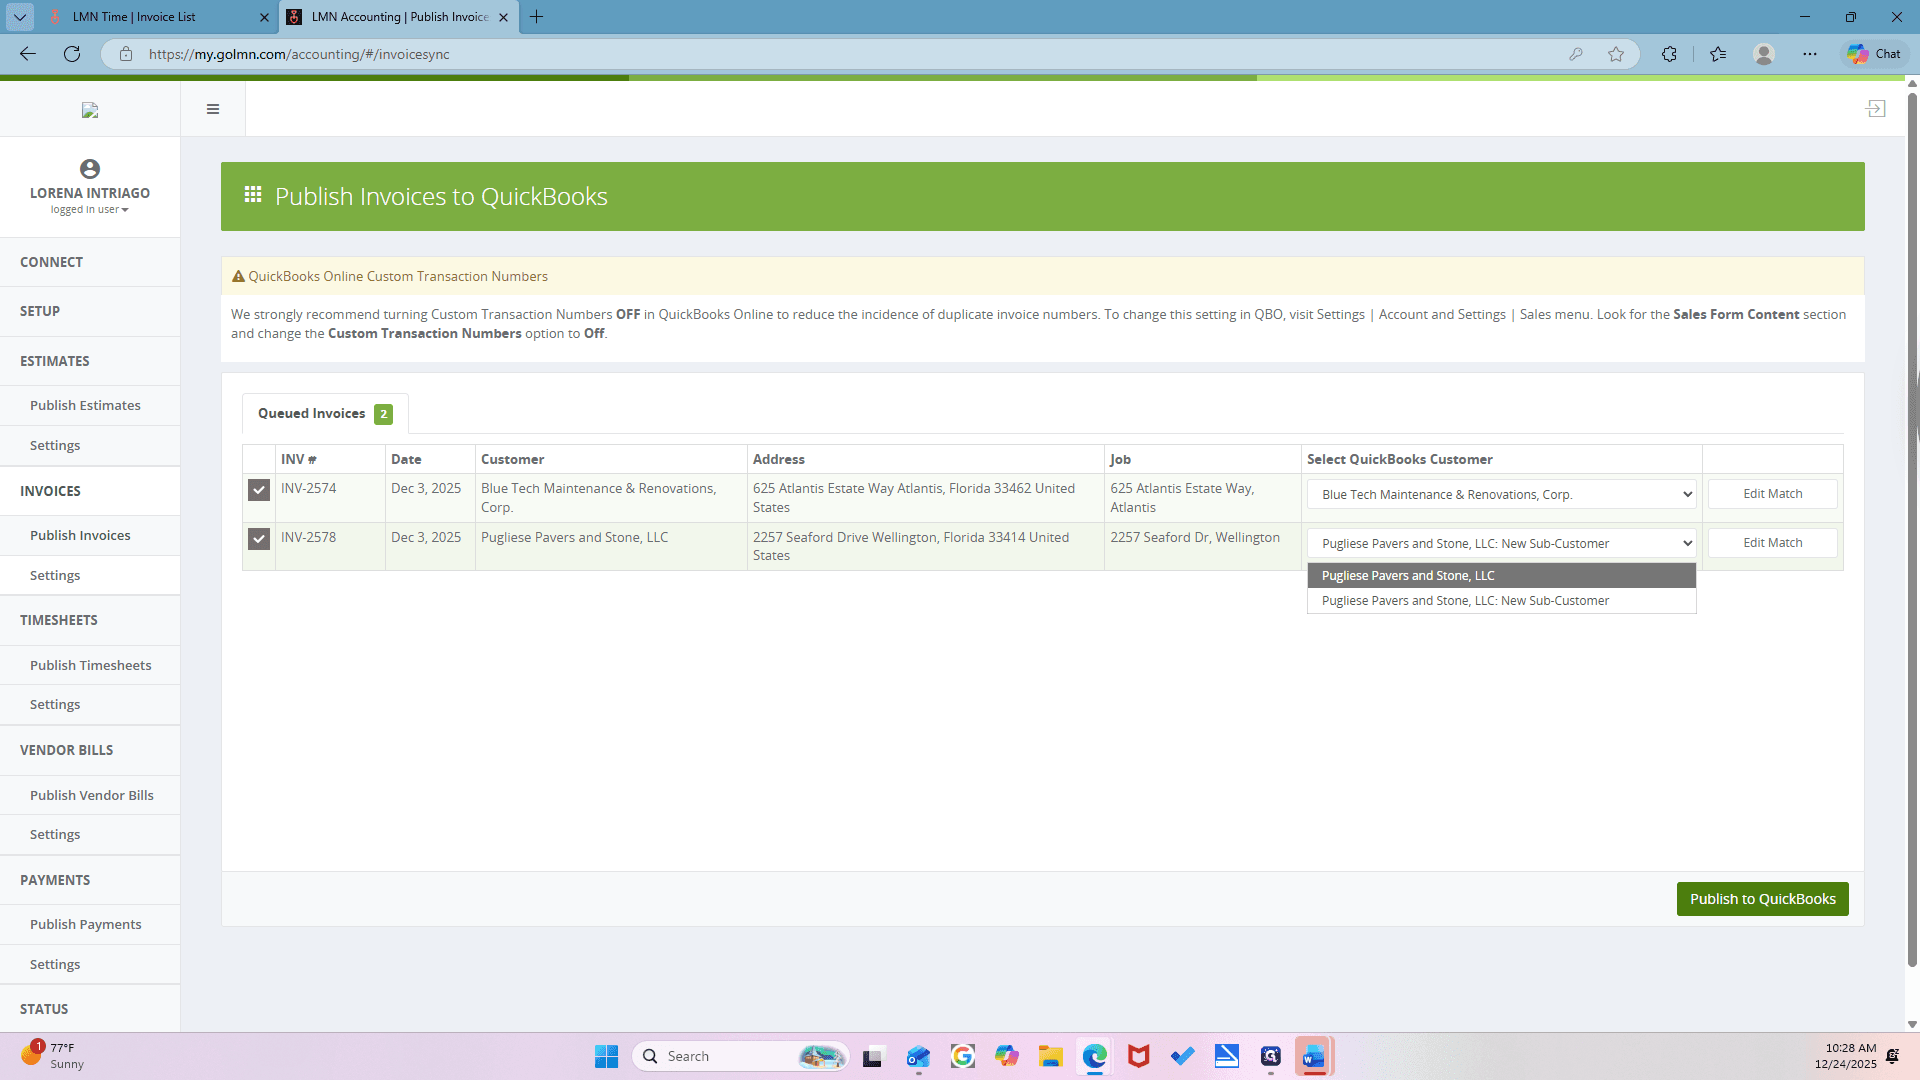Open tab actions dropdown in browser corner
This screenshot has height=1080, width=1920.
(20, 17)
